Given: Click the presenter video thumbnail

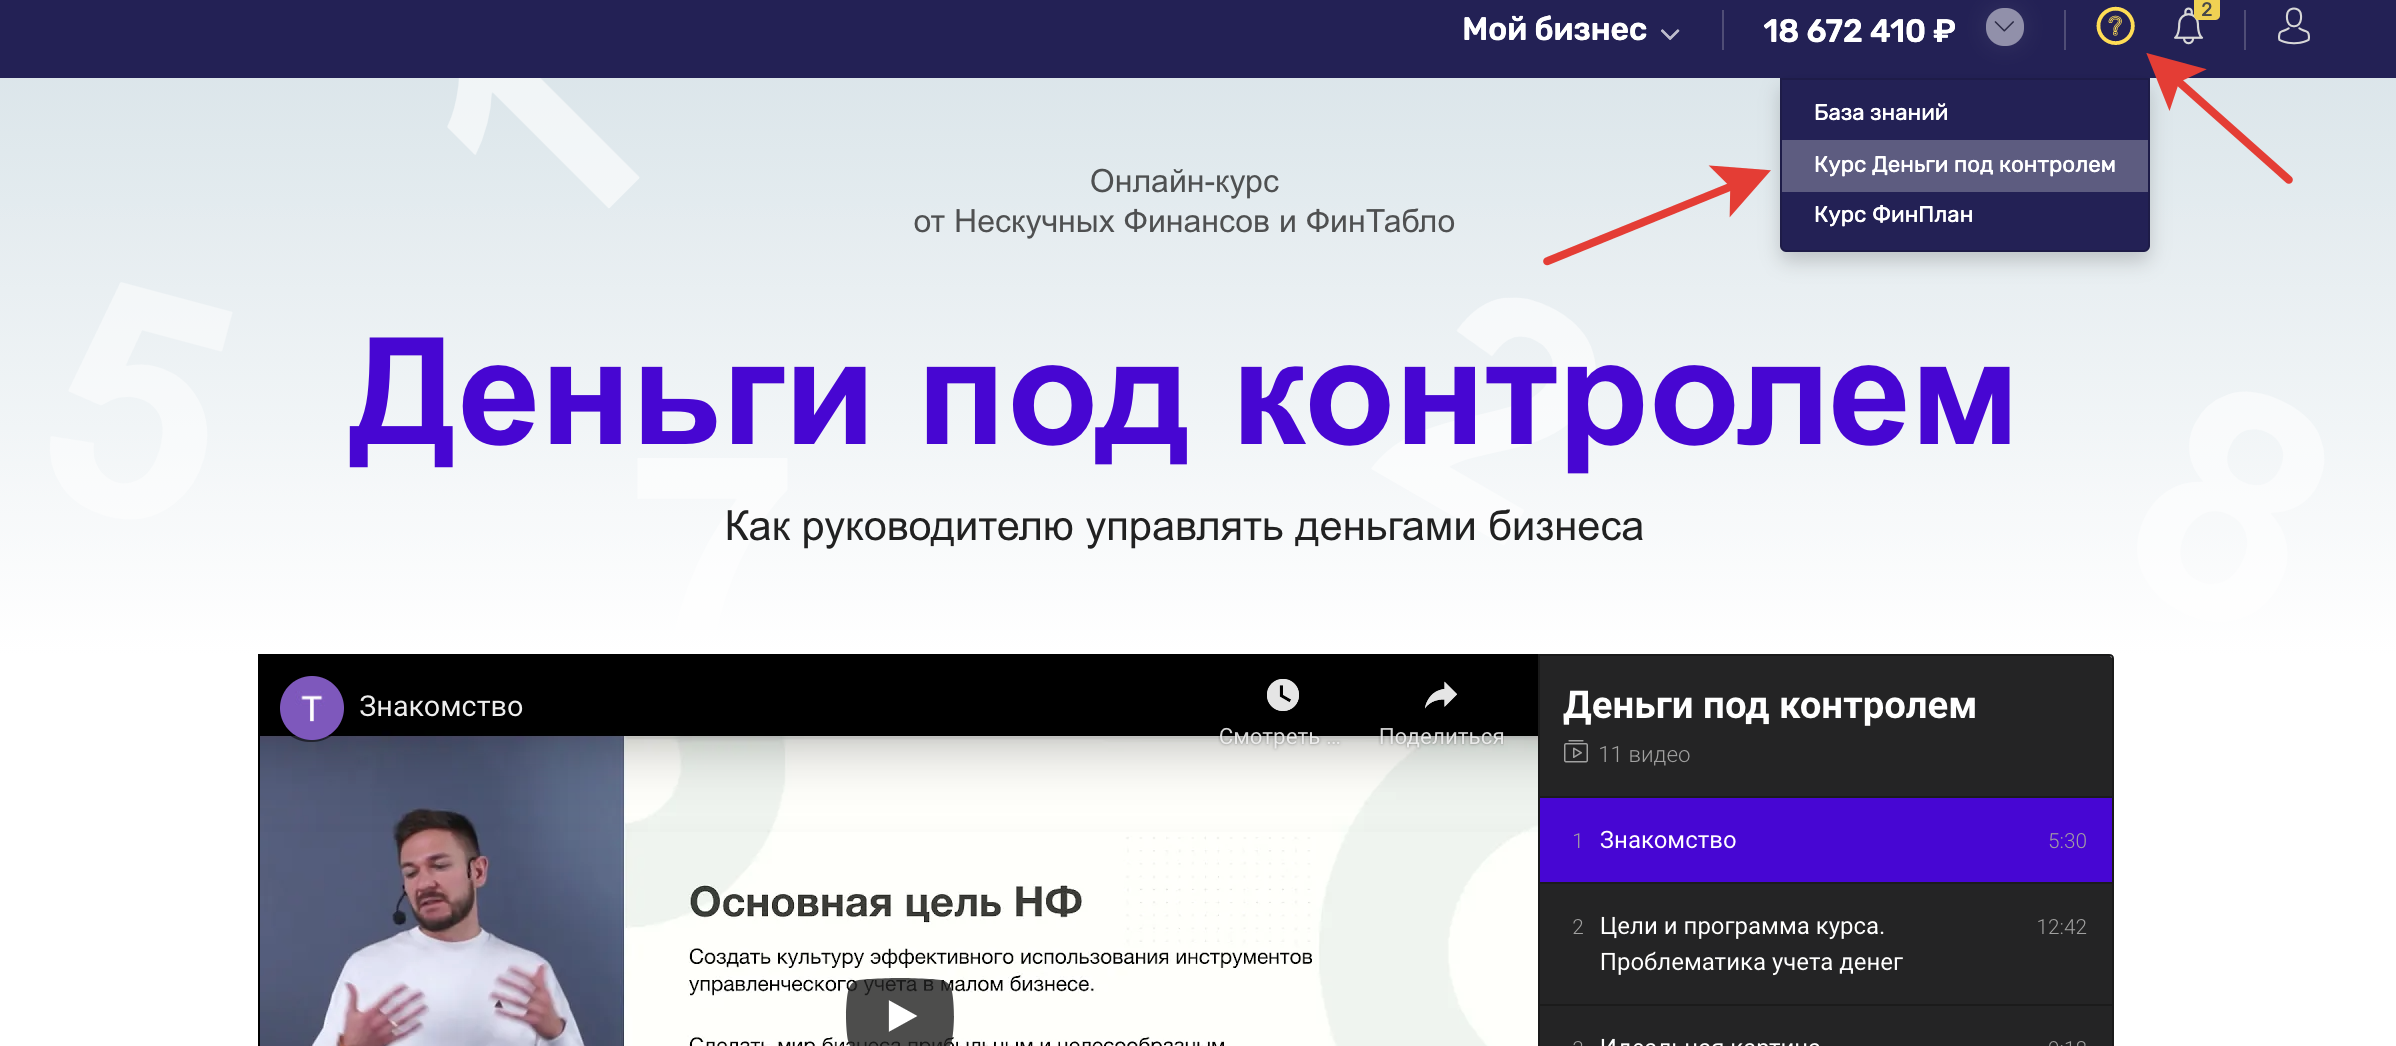Looking at the screenshot, I should click(442, 891).
